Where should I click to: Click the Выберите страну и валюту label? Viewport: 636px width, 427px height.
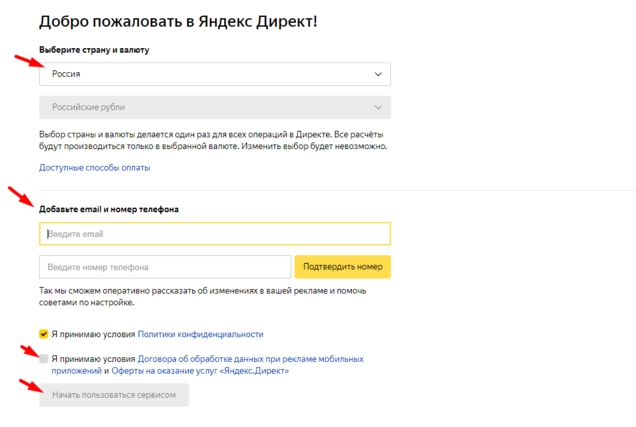pyautogui.click(x=94, y=50)
